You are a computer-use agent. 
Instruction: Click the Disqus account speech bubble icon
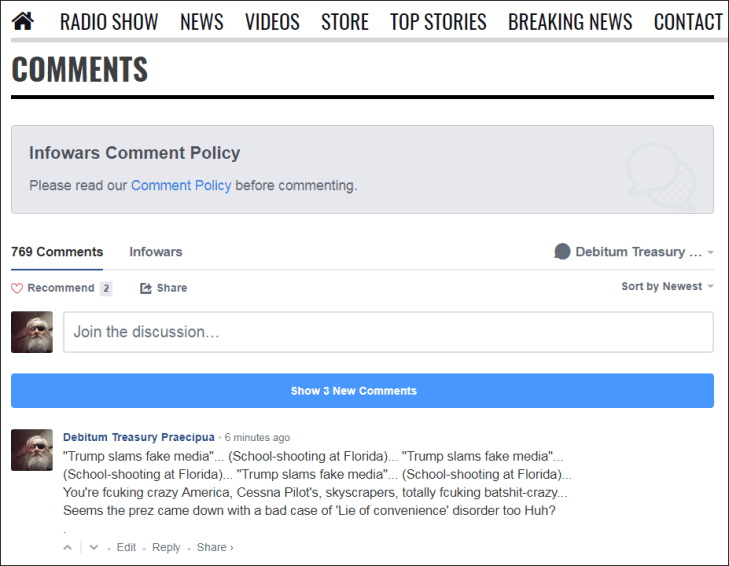pos(562,252)
